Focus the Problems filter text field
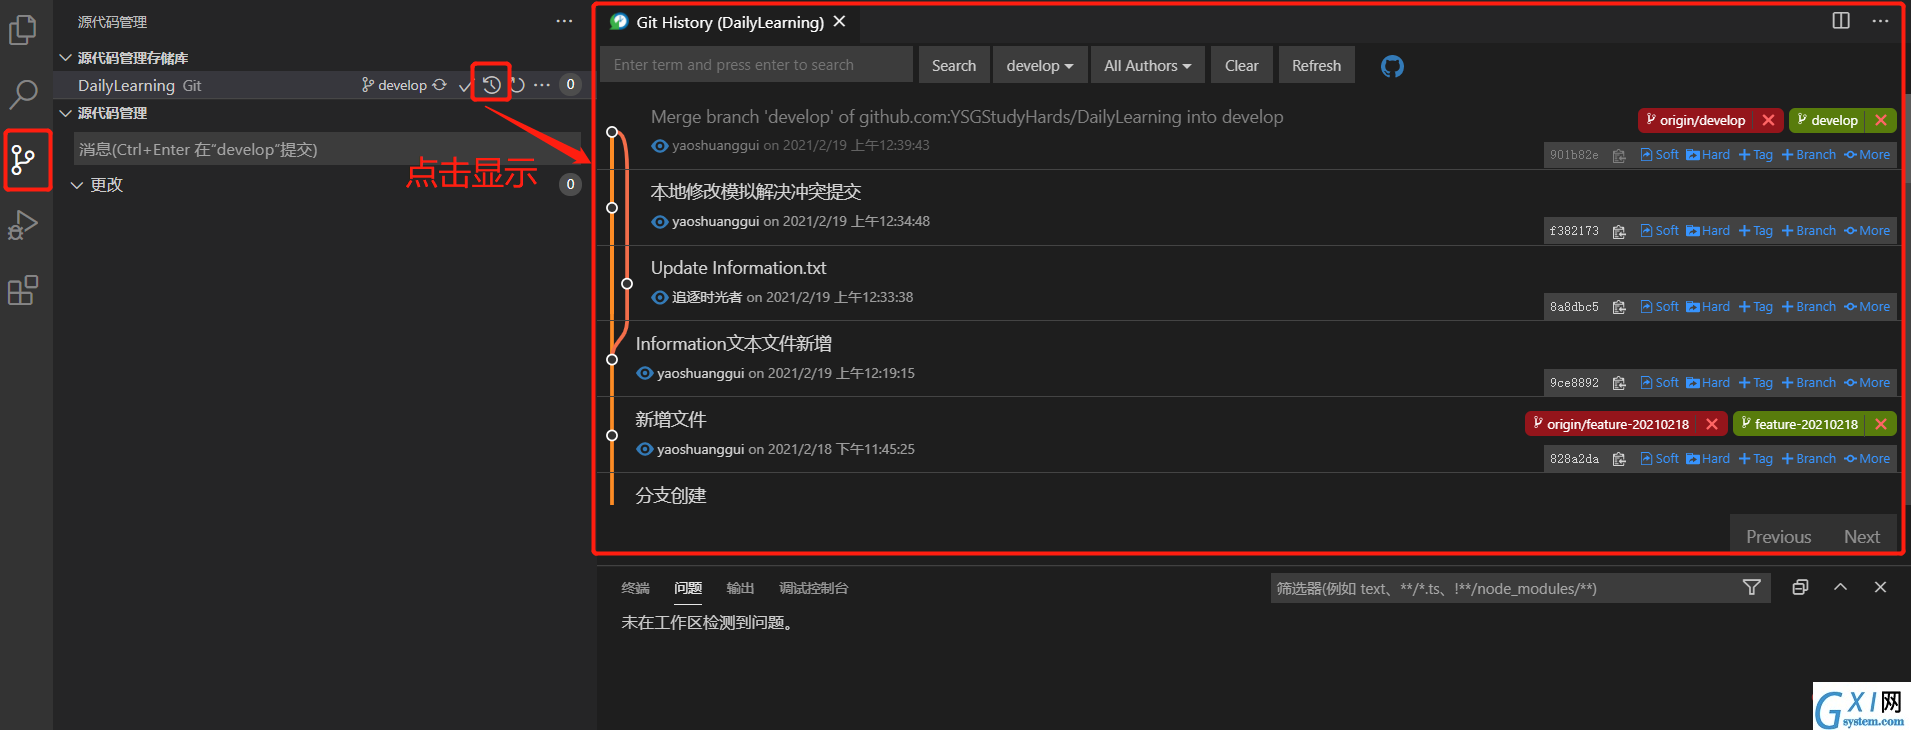This screenshot has width=1911, height=730. click(1505, 588)
